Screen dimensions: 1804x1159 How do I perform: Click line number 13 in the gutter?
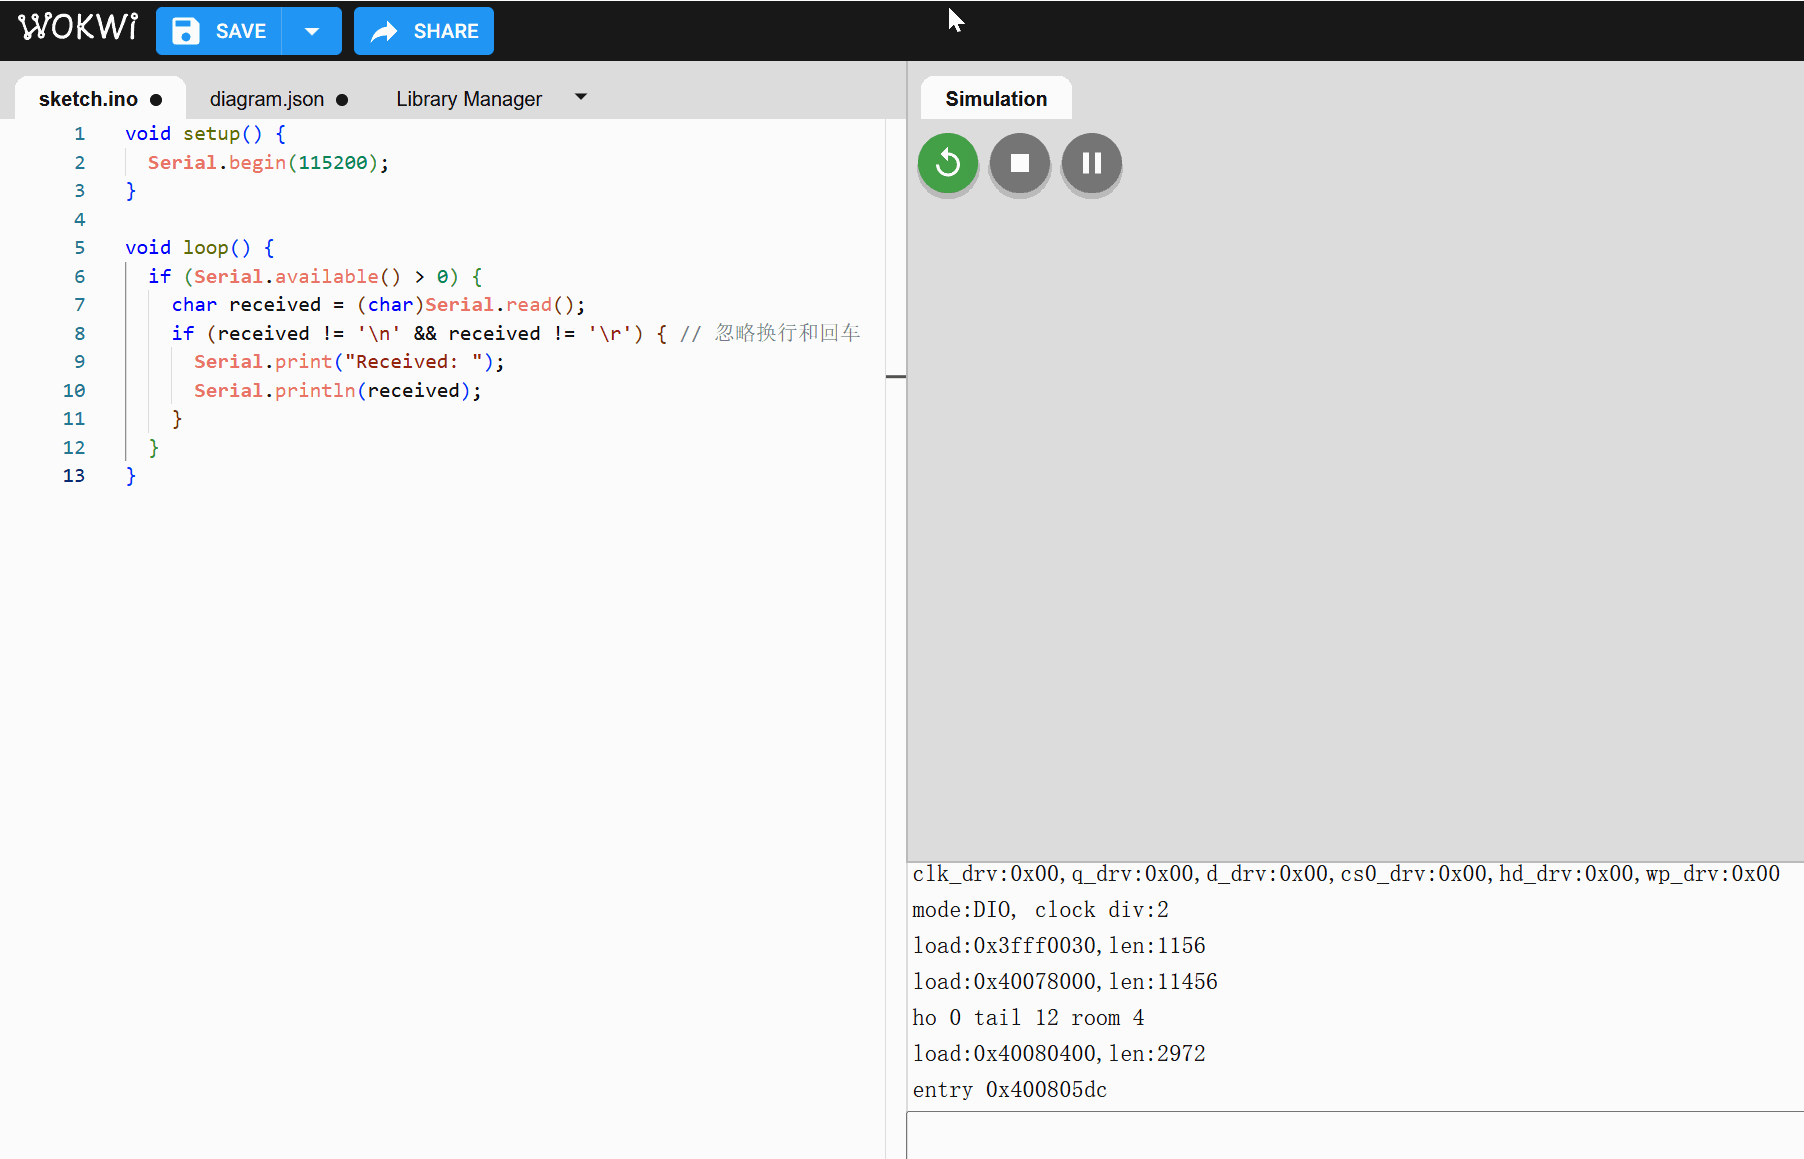[74, 476]
